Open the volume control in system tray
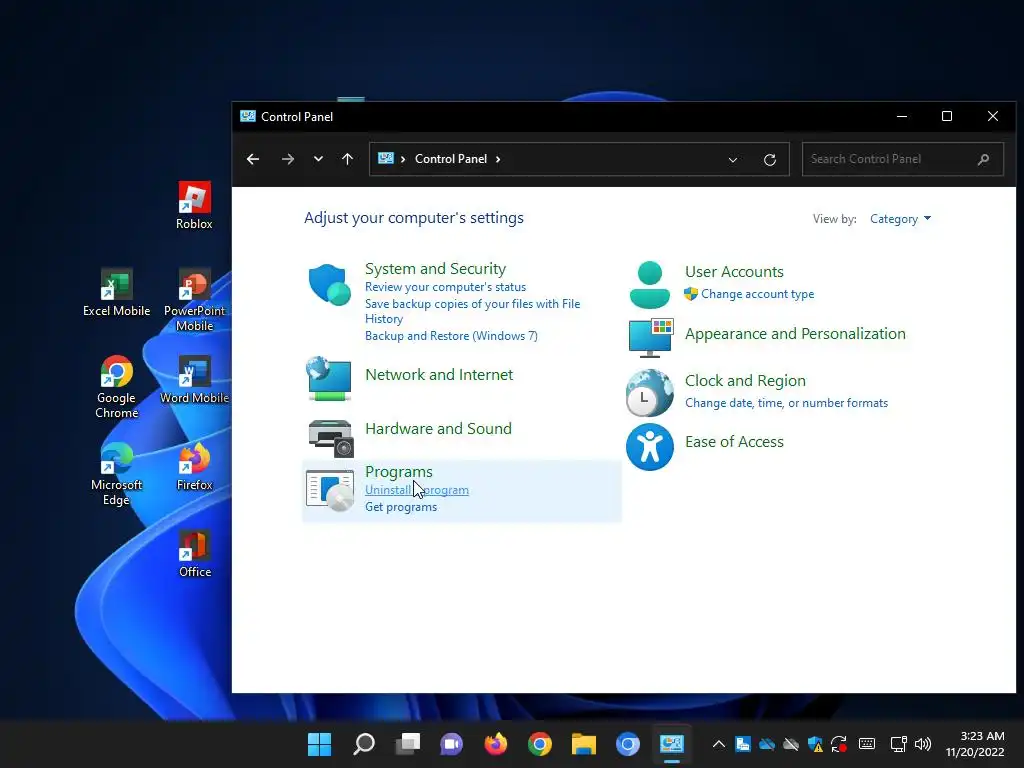The image size is (1024, 768). coord(923,744)
